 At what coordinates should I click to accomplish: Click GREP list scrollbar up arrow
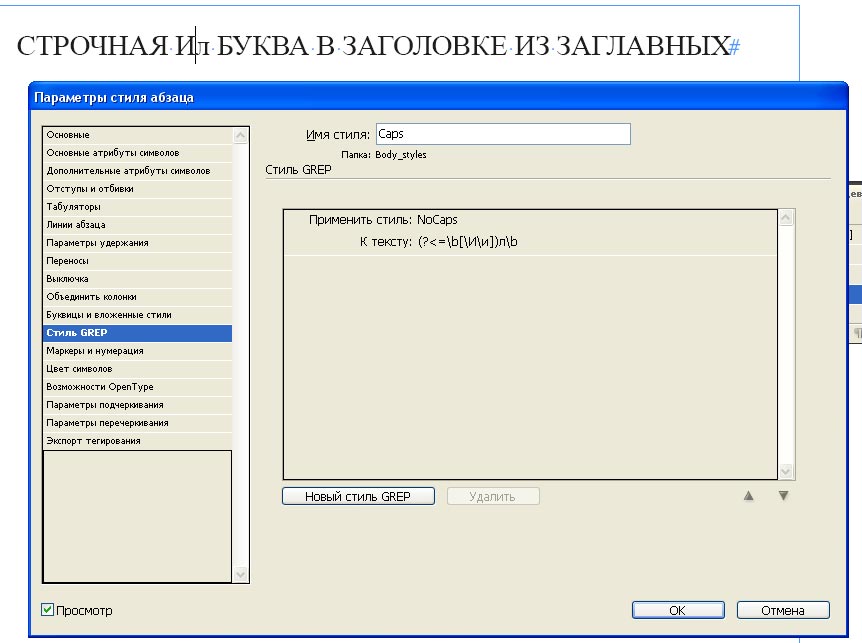(786, 218)
